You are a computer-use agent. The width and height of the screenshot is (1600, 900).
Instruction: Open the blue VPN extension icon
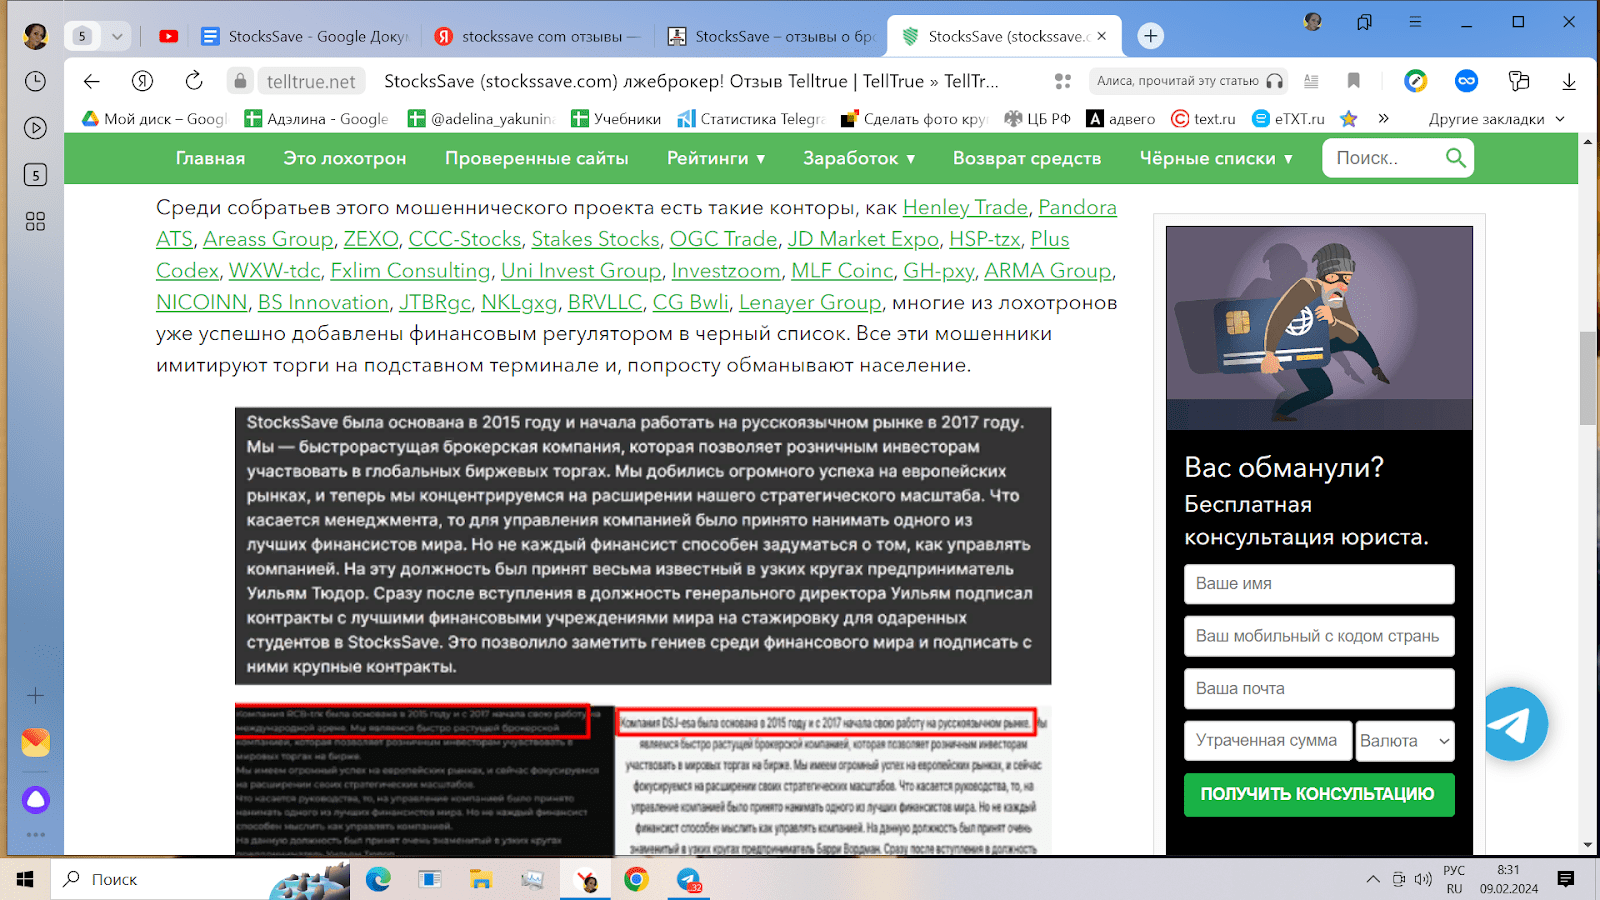[x=1467, y=81]
